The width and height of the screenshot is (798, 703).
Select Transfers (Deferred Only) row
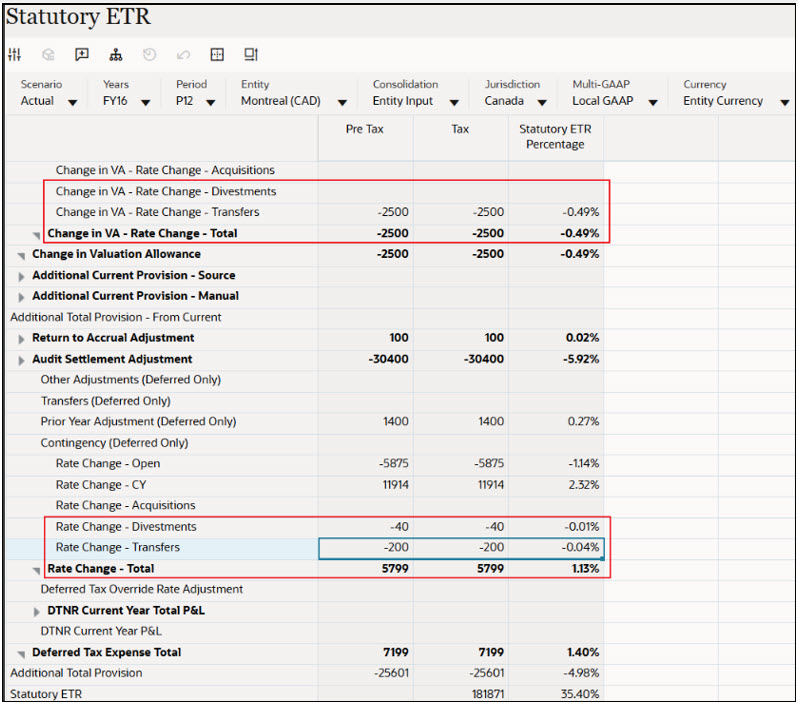pyautogui.click(x=106, y=401)
